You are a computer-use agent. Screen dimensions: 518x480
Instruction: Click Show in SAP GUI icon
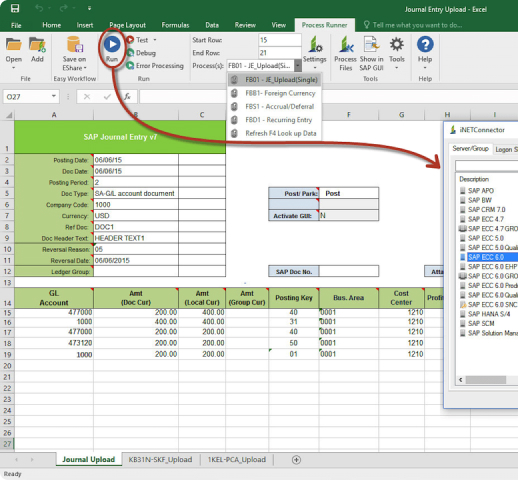[x=371, y=45]
